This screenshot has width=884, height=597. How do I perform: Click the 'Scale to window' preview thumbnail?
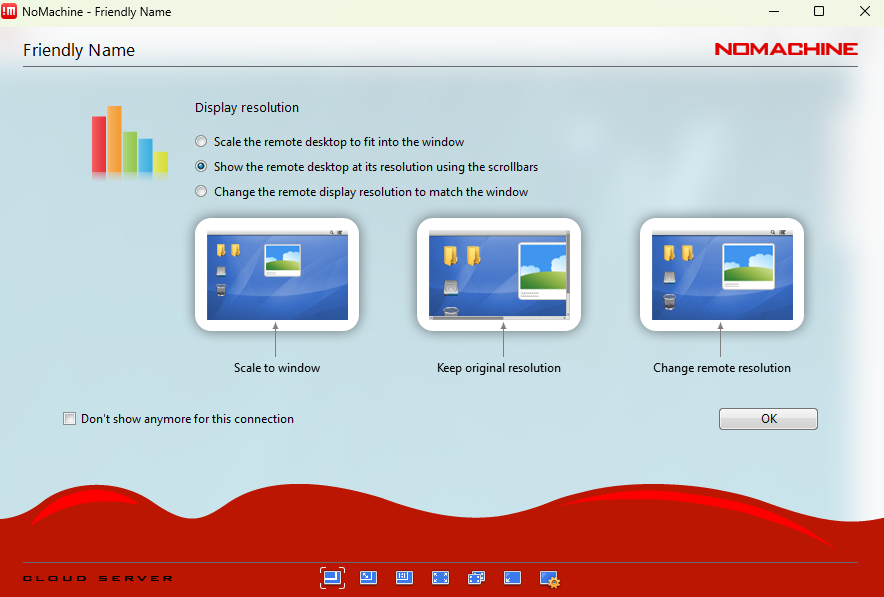(x=277, y=275)
